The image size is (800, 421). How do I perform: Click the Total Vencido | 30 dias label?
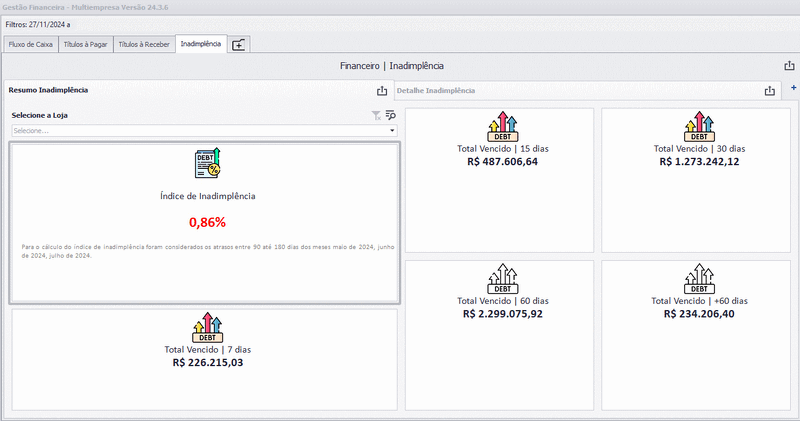(699, 148)
